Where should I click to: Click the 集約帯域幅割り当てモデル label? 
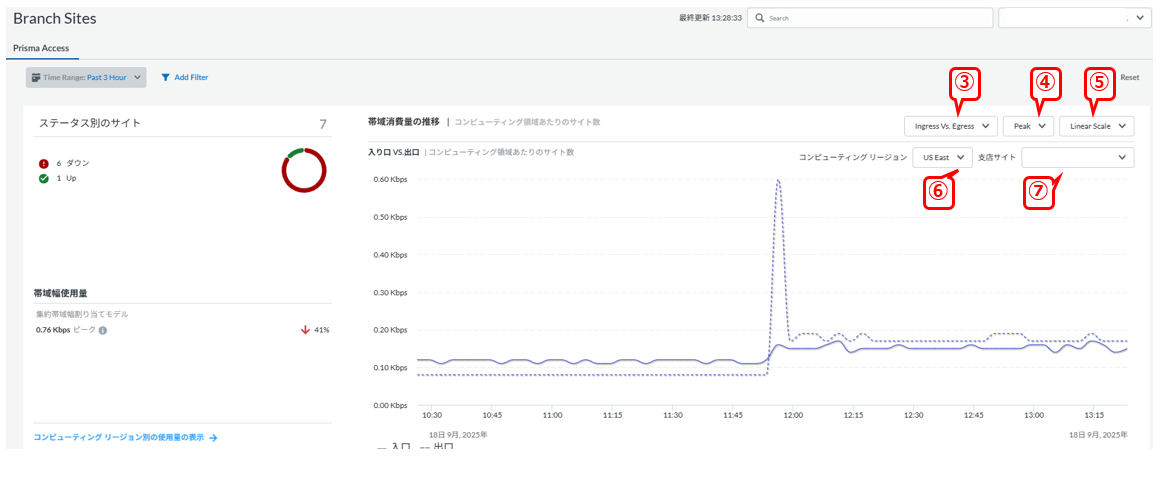tap(82, 314)
